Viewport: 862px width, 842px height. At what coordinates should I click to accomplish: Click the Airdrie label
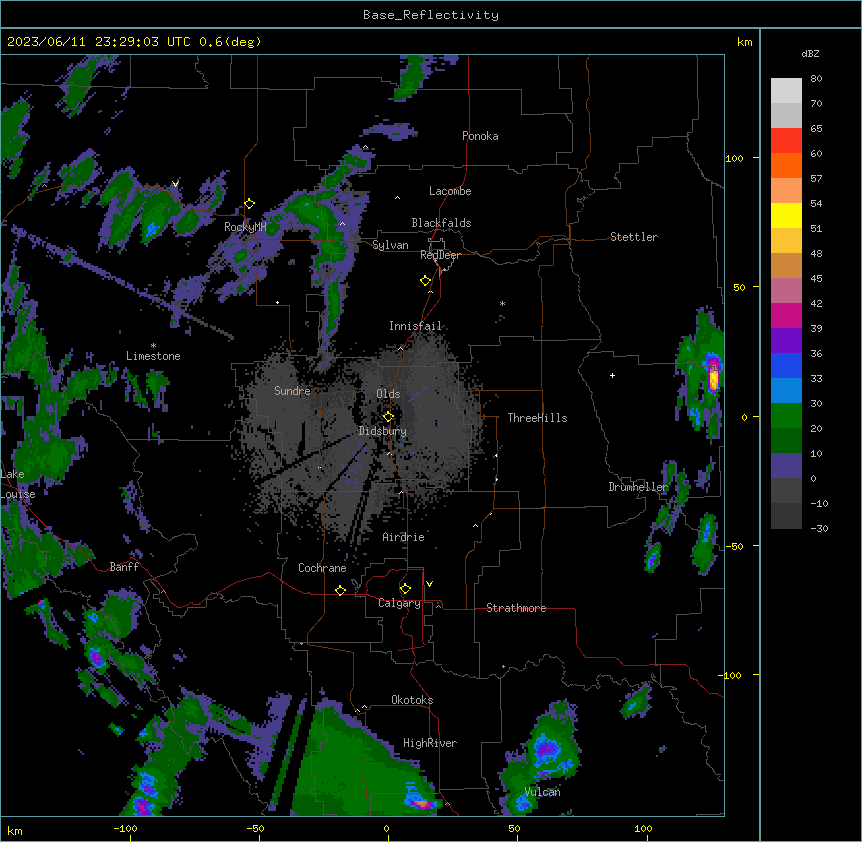tap(404, 537)
